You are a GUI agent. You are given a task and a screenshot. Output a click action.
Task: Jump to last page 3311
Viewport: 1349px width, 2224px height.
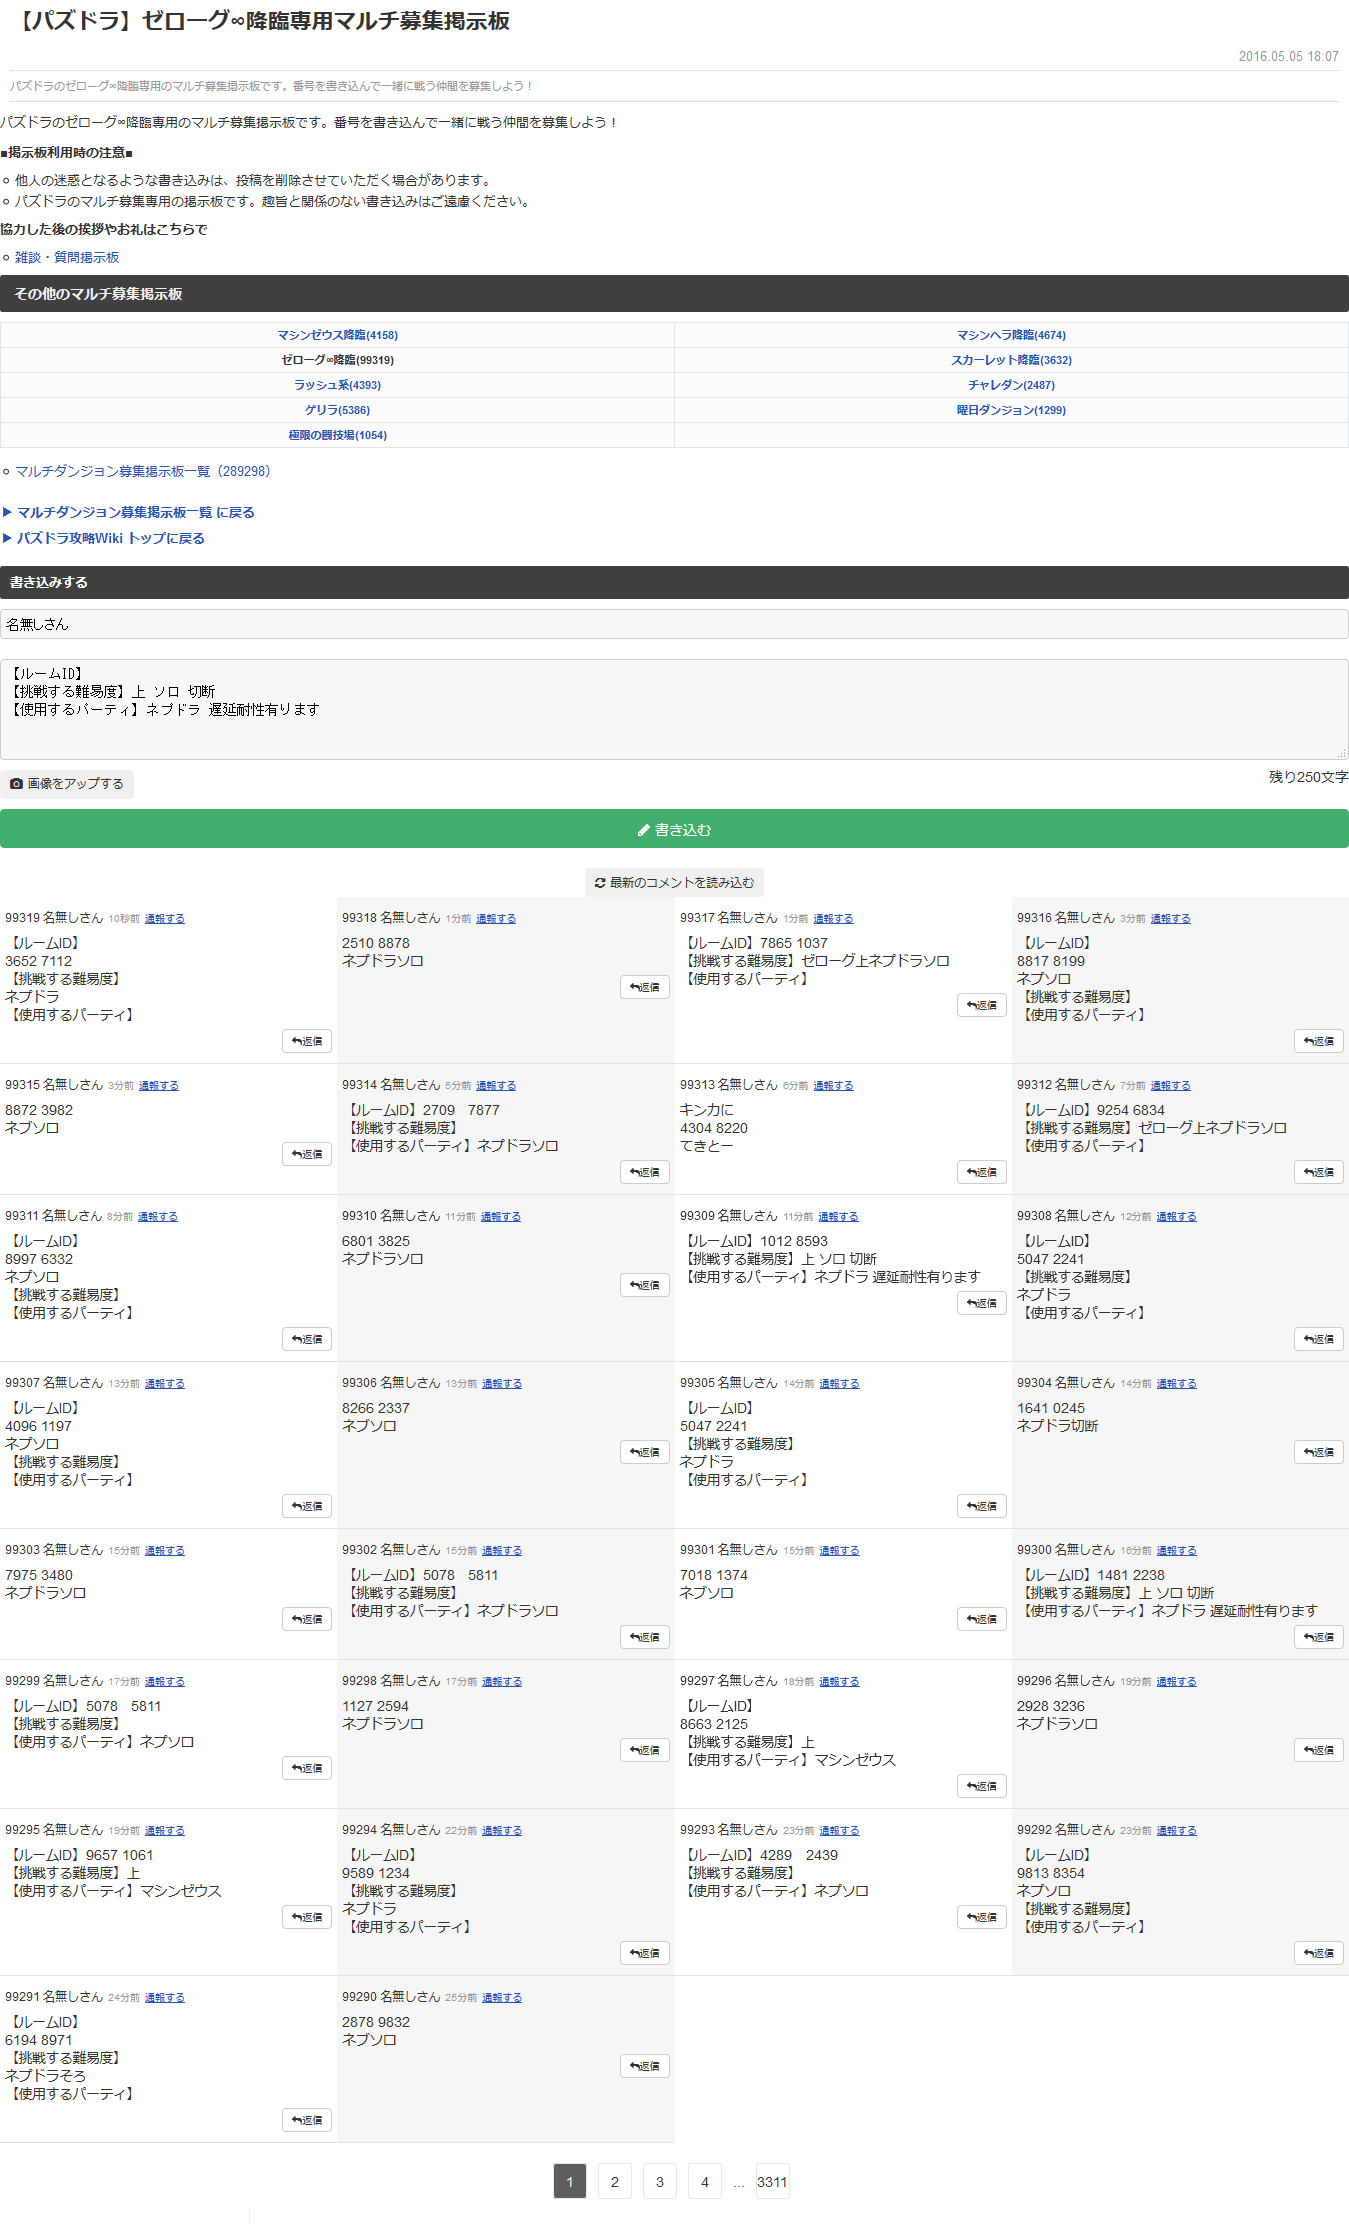point(772,2182)
